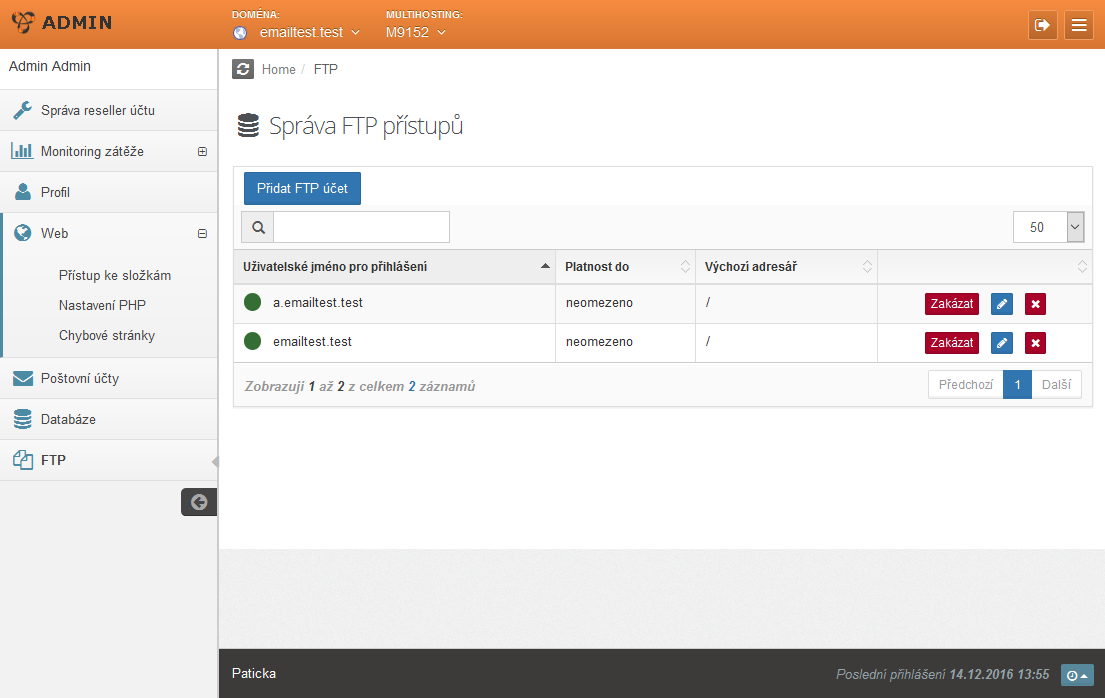Image resolution: width=1105 pixels, height=698 pixels.
Task: Open the M9152 multihosting dropdown
Action: [415, 32]
